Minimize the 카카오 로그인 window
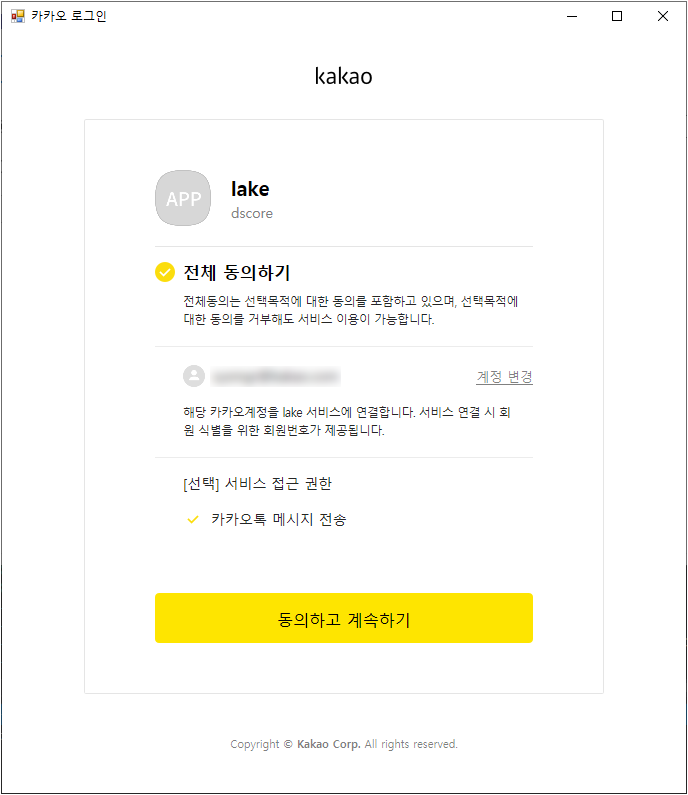 [x=572, y=16]
